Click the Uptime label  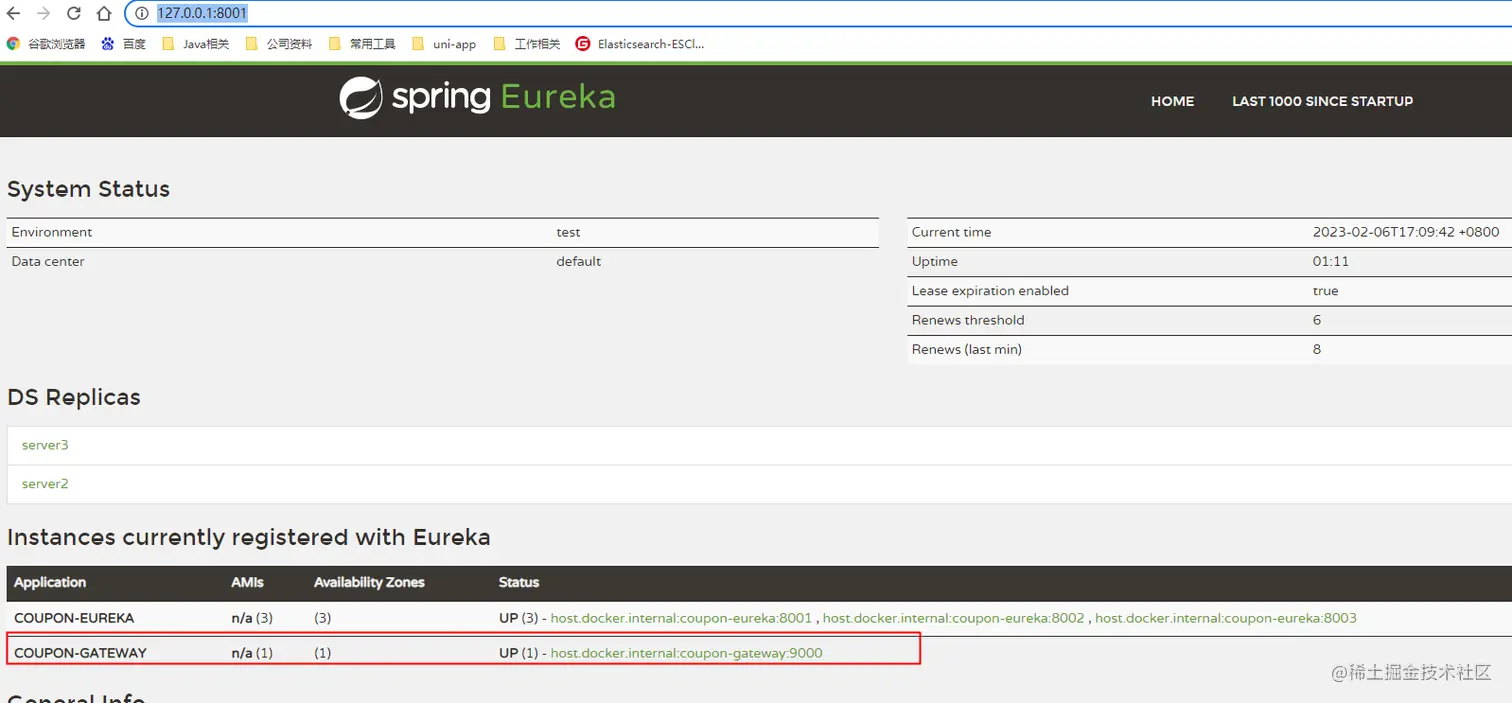(935, 261)
